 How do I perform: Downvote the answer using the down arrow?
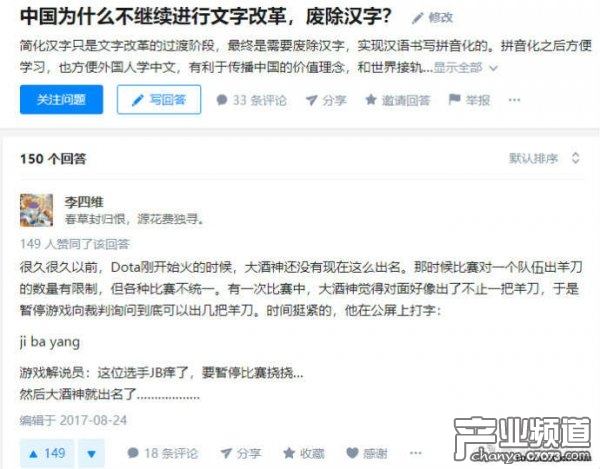[x=91, y=454]
